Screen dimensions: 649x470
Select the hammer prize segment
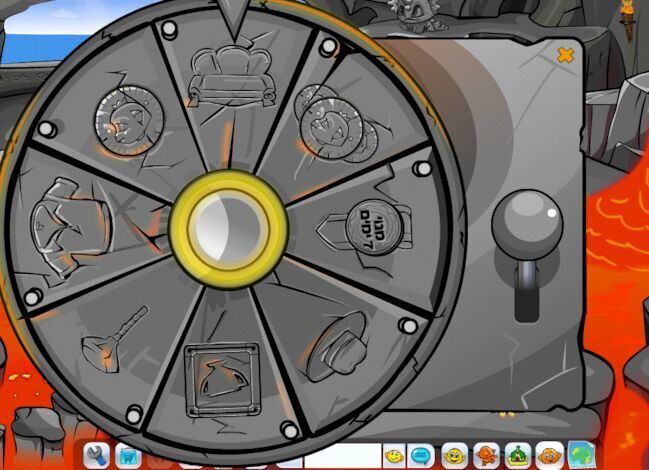tap(114, 340)
